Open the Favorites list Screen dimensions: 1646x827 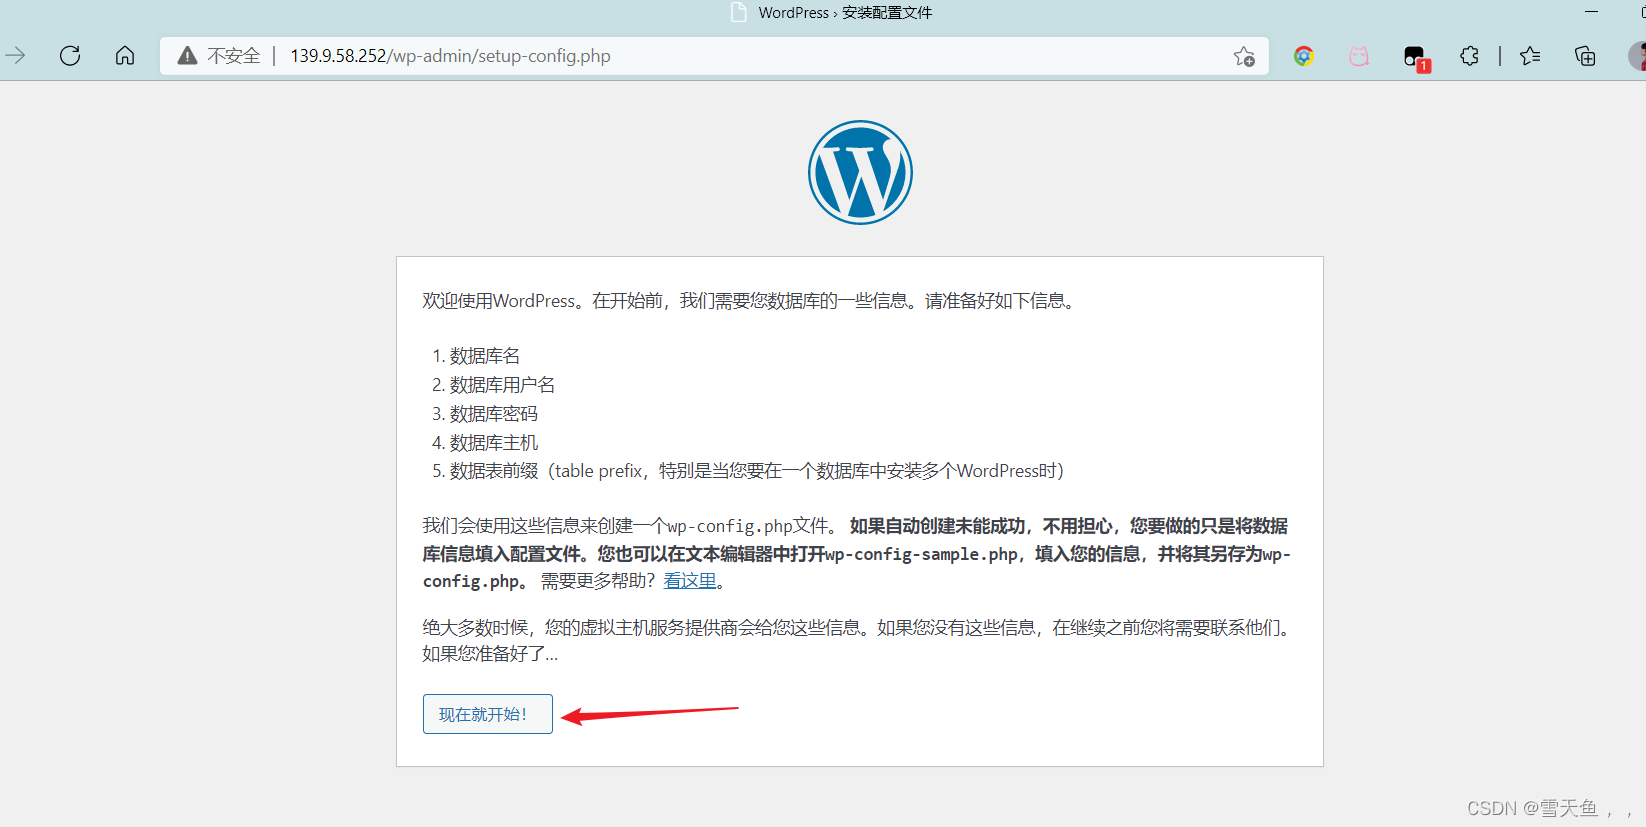pos(1530,56)
